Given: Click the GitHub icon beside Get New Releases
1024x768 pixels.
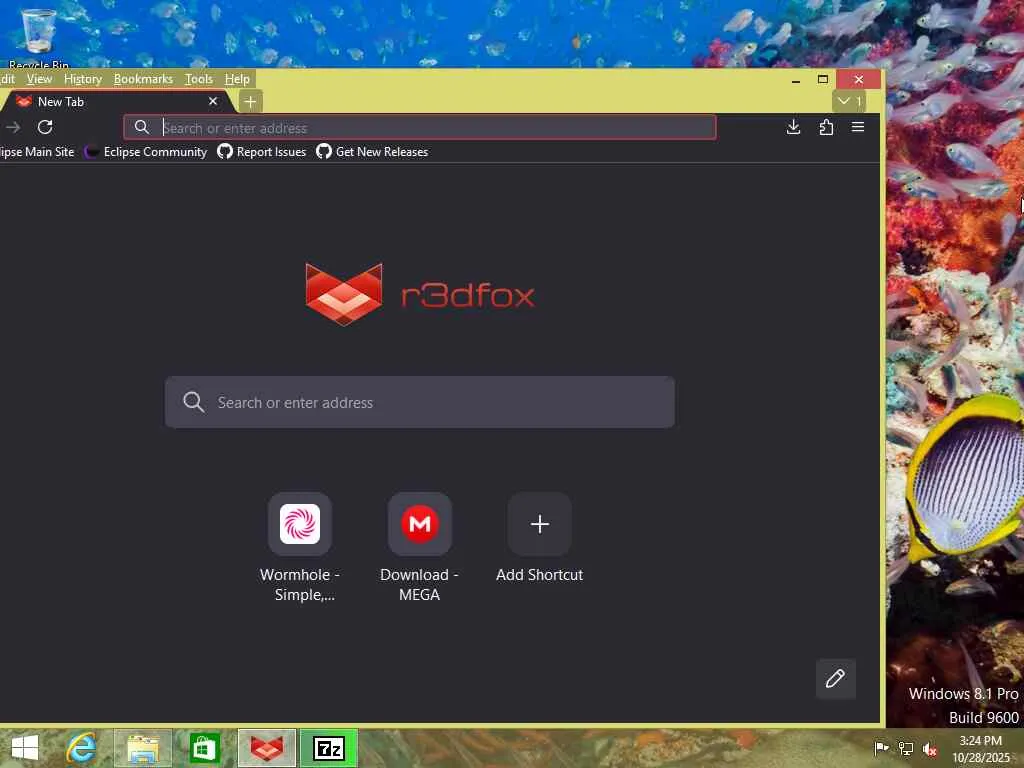Looking at the screenshot, I should [x=324, y=152].
